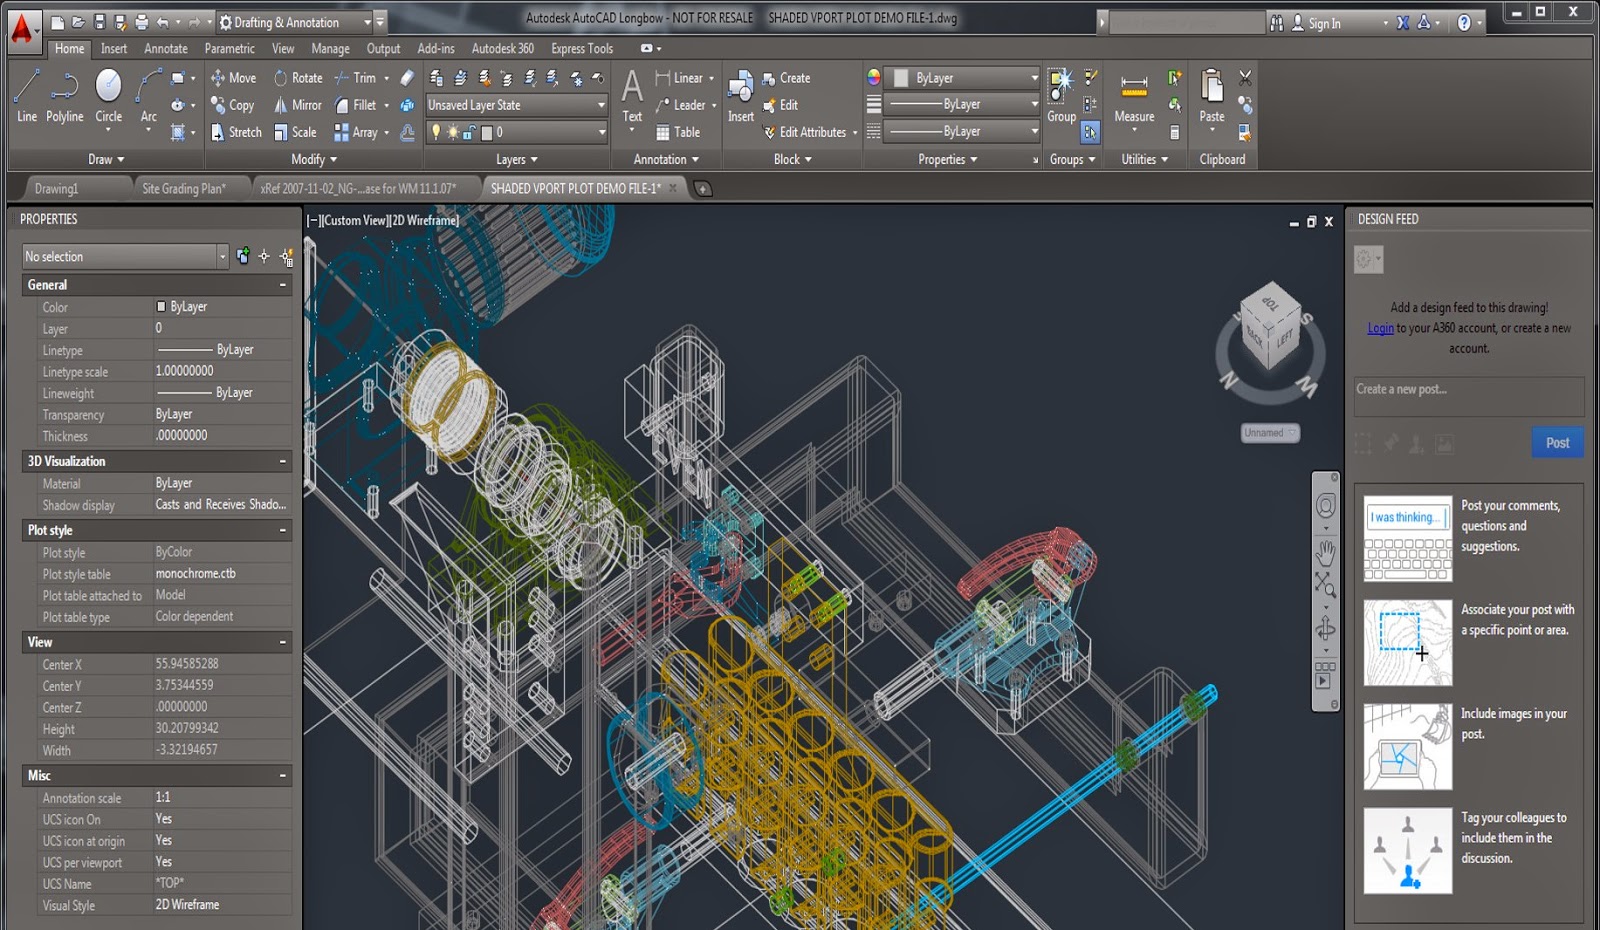Click the Color ByLayer swatch in Properties
This screenshot has height=930, width=1600.
161,307
